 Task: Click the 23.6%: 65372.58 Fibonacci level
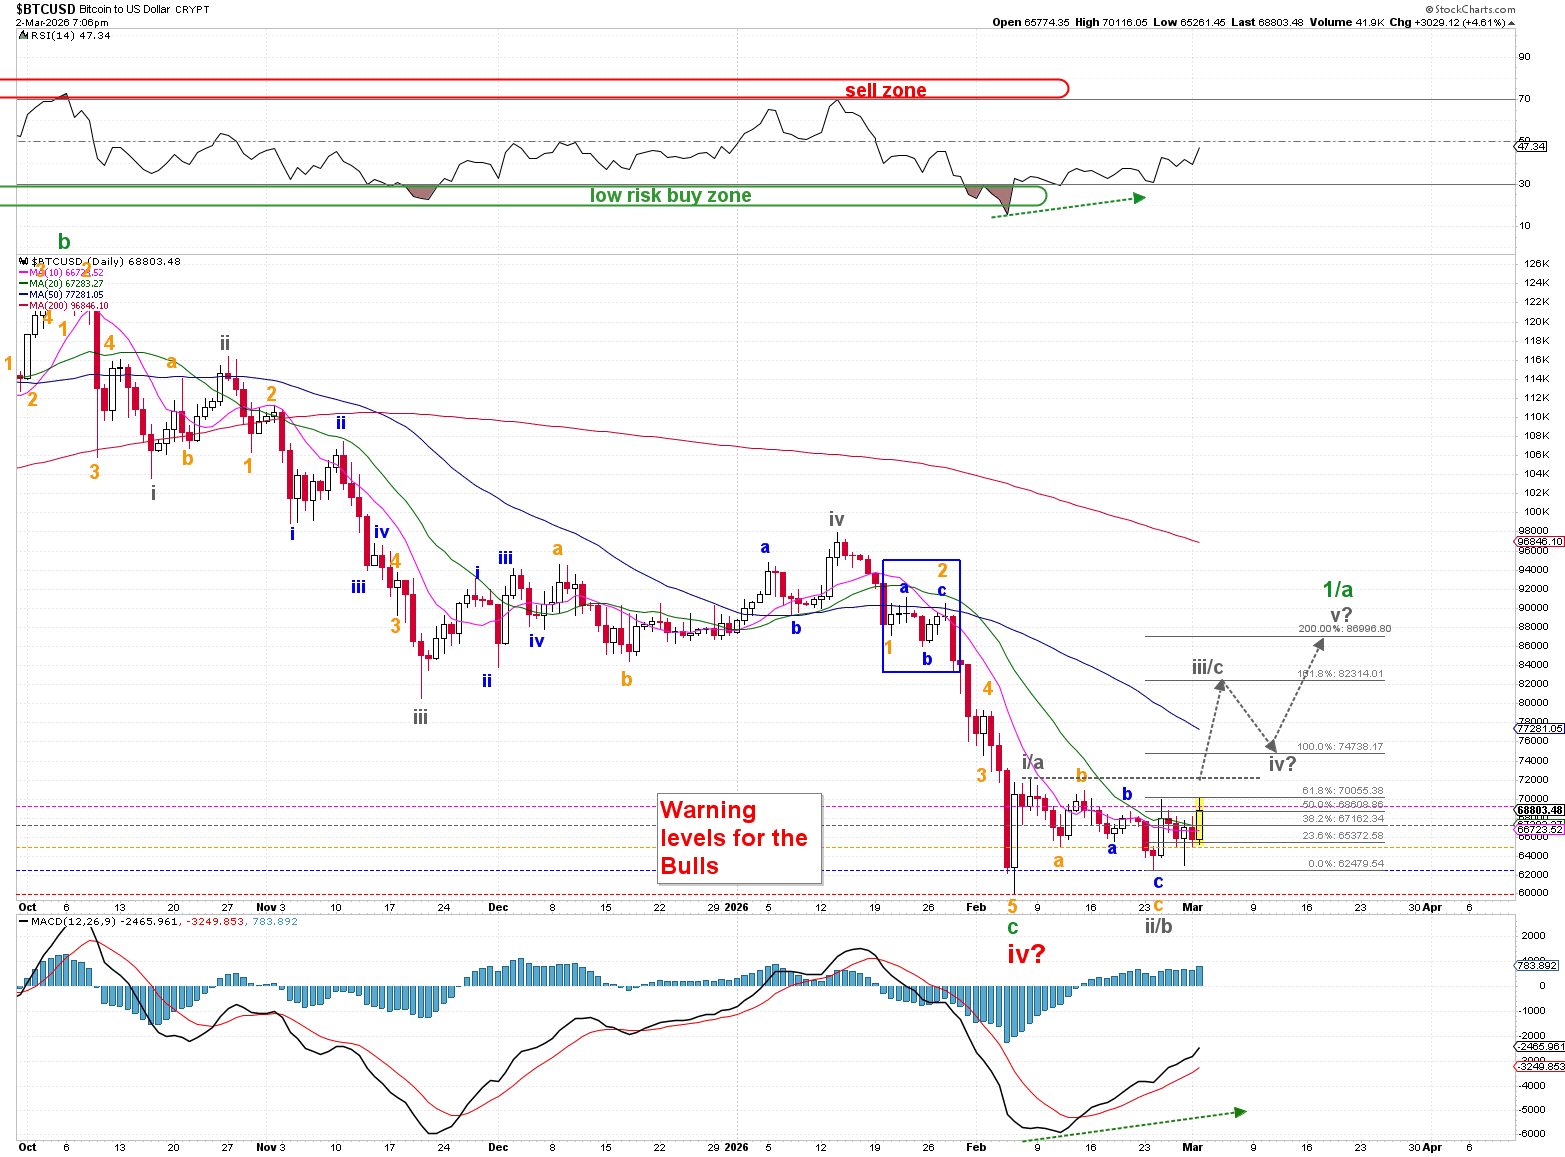1342,836
